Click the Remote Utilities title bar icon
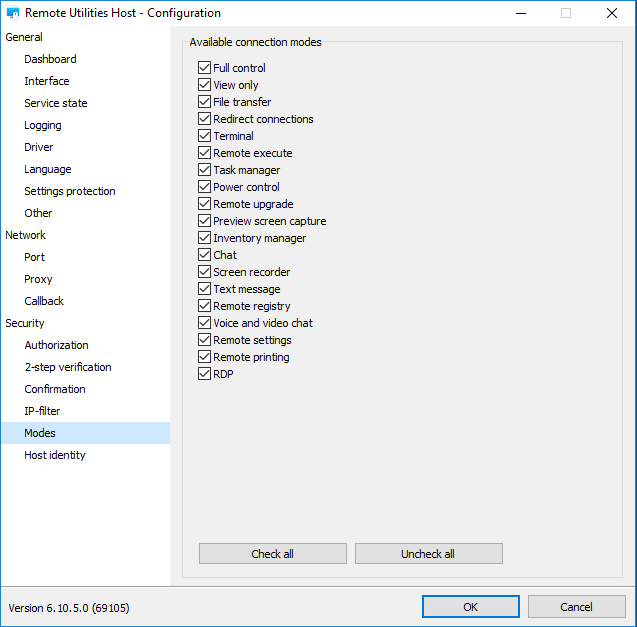 coord(13,14)
